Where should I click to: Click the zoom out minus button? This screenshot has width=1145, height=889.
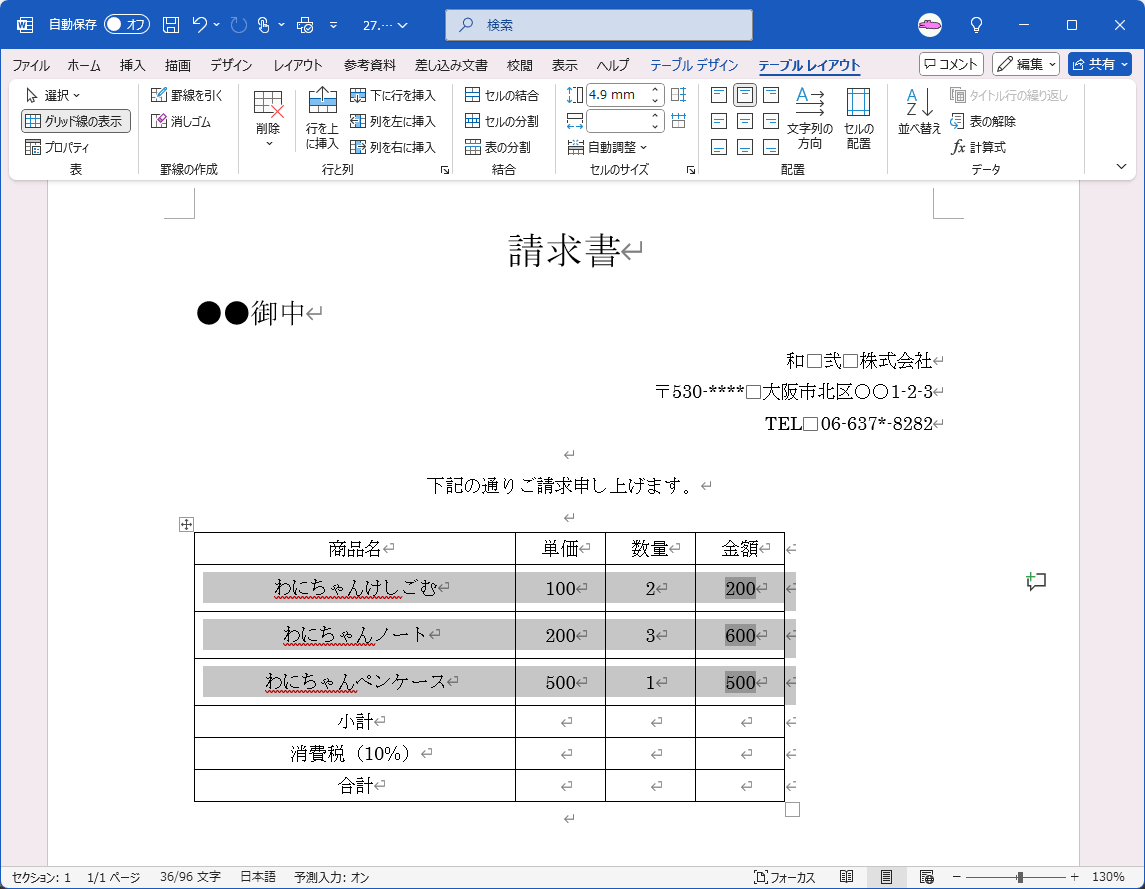click(956, 877)
